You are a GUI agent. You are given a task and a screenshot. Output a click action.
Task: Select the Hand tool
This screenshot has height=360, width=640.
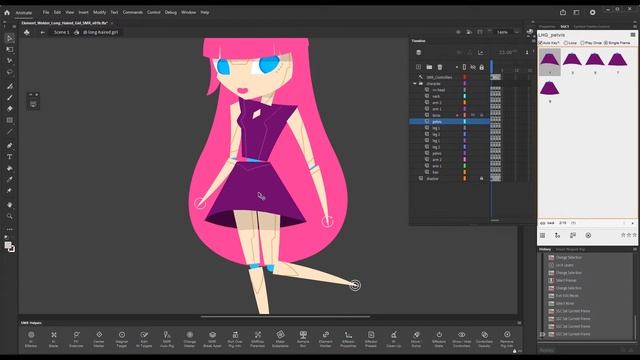pyautogui.click(x=9, y=205)
